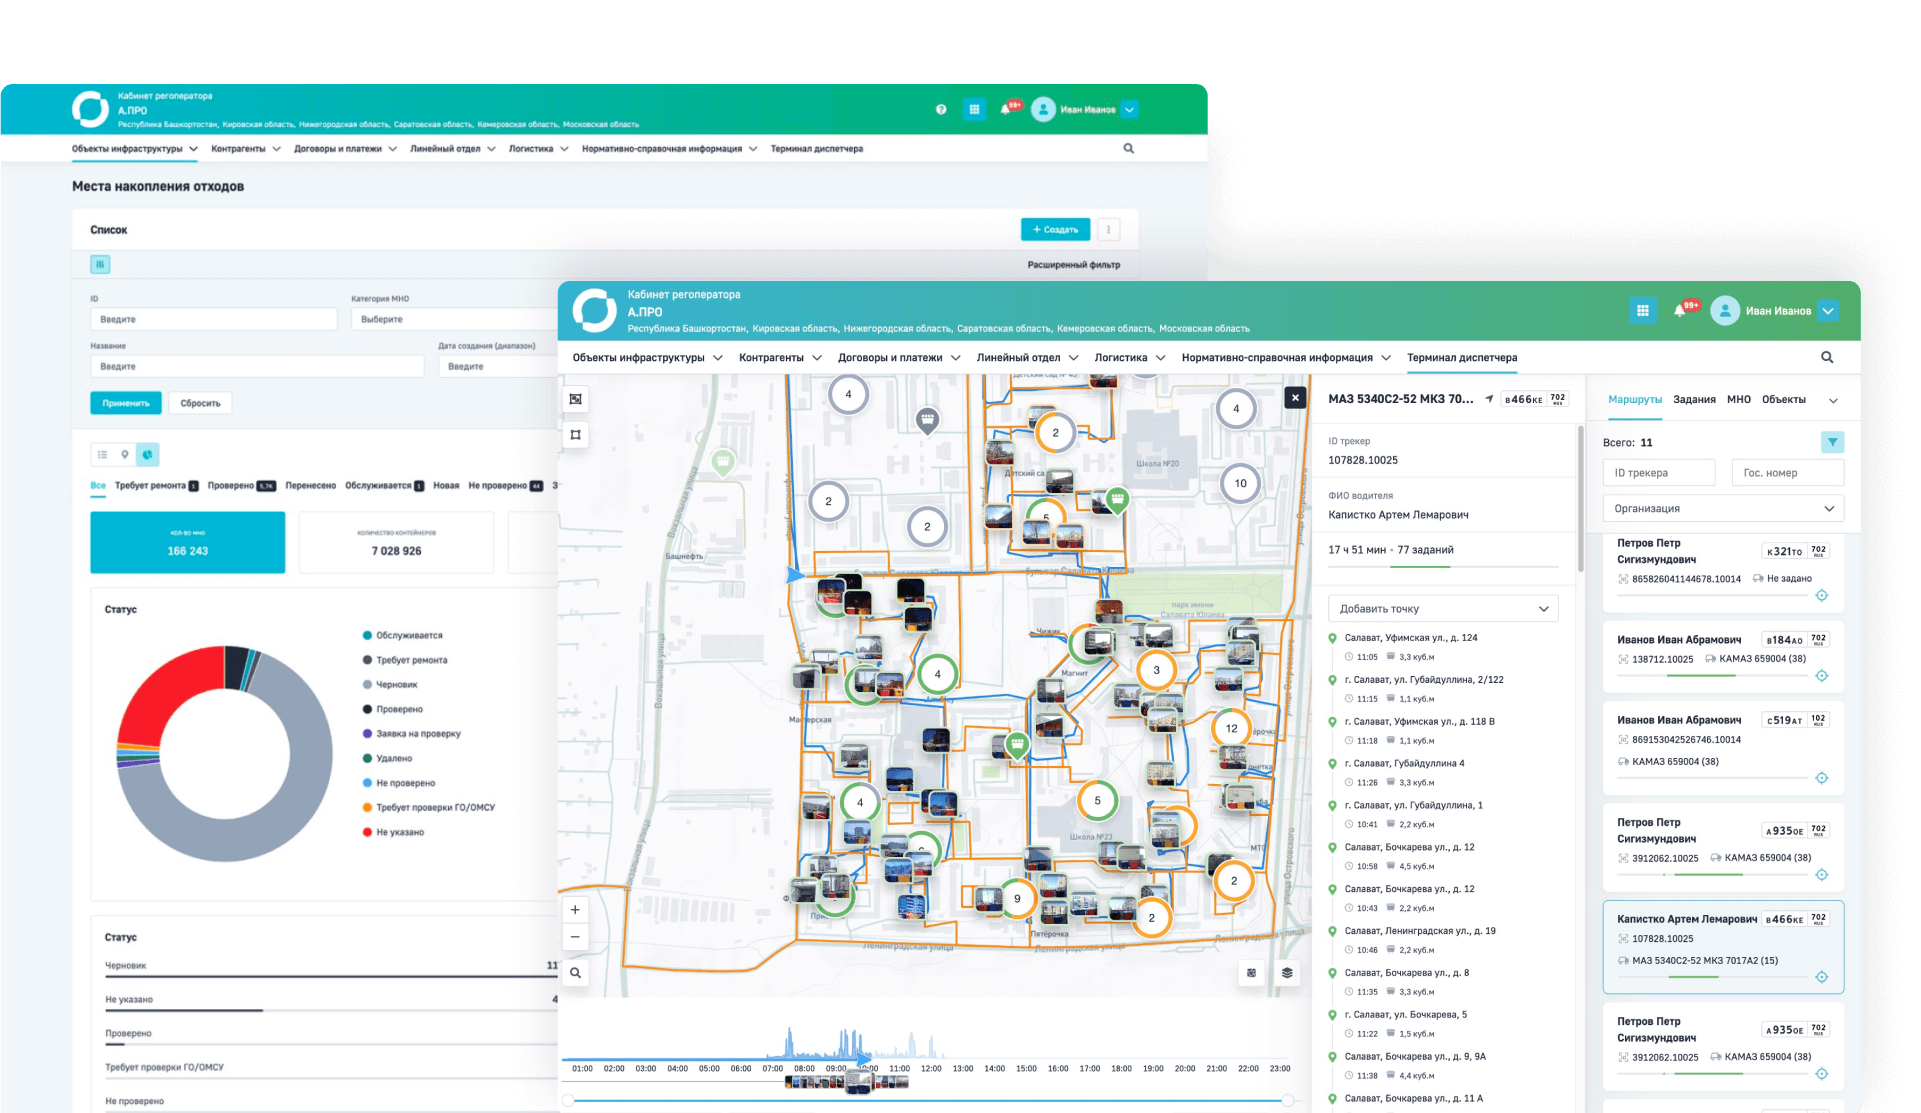The image size is (1921, 1113).
Task: Click the Создать button
Action: [x=1055, y=230]
